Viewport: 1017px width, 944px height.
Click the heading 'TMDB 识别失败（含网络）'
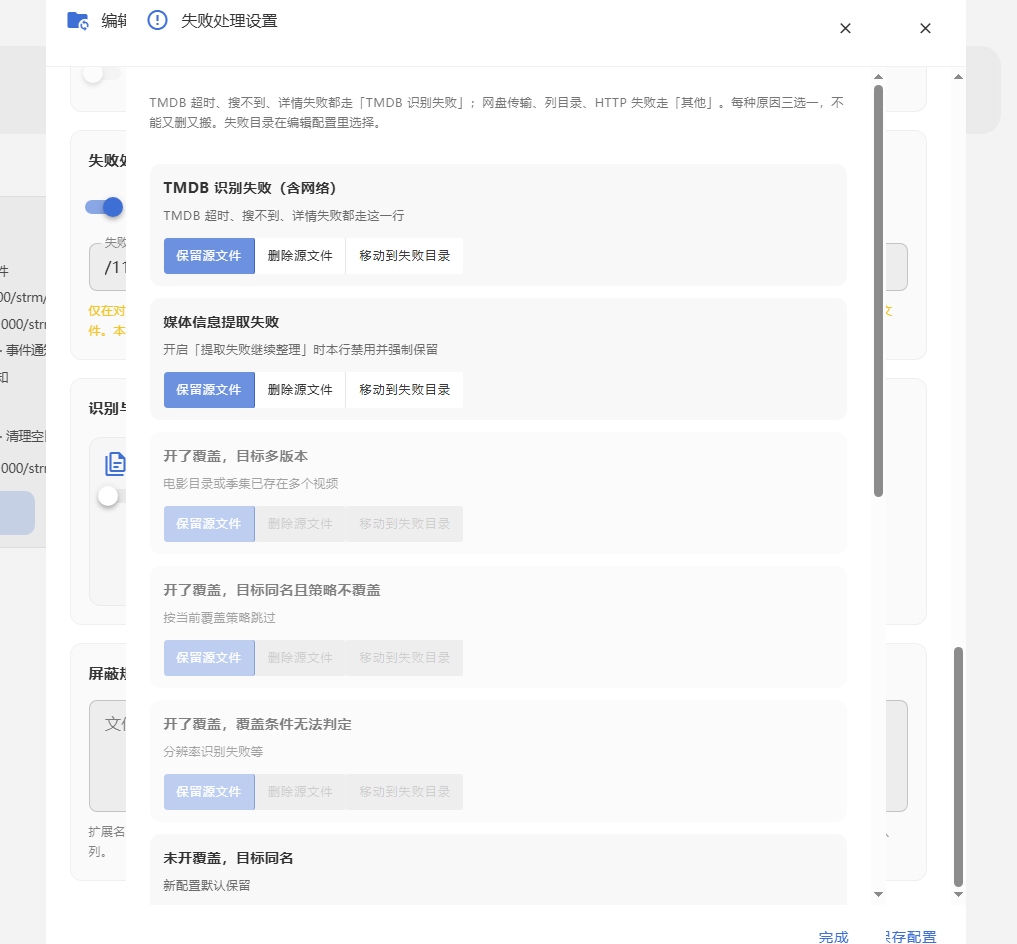point(250,188)
